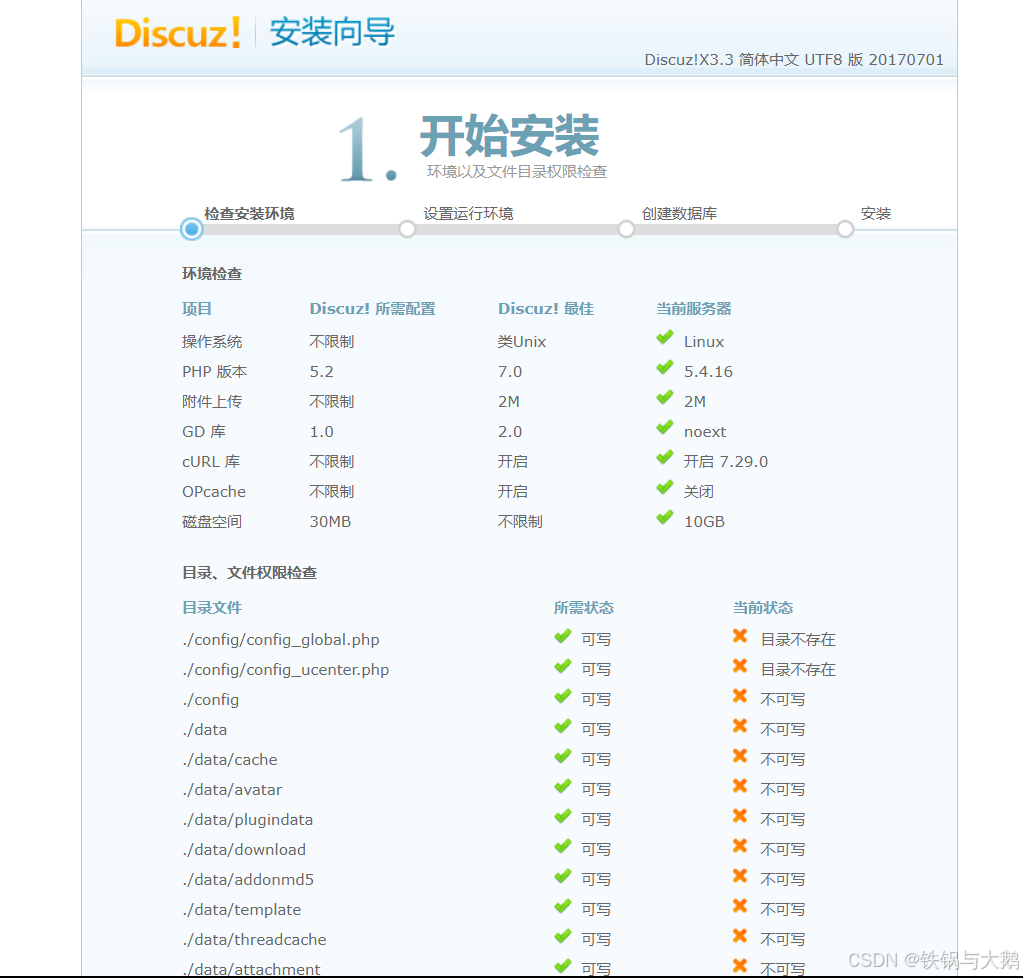Click the Discuz! 所需配置 column header
The height and width of the screenshot is (978, 1023).
(373, 309)
